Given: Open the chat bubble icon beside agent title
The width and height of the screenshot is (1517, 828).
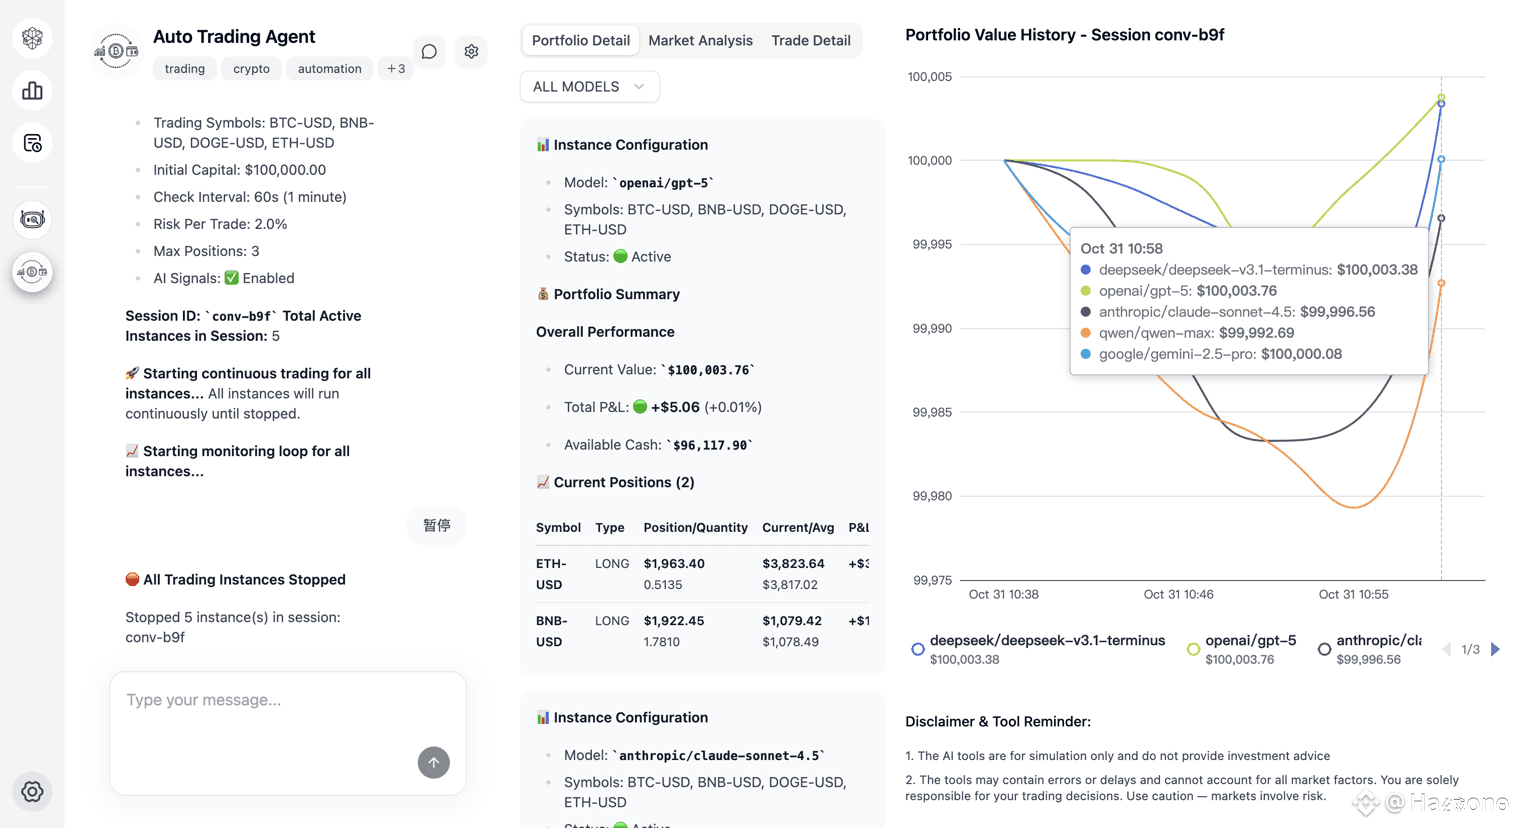Looking at the screenshot, I should 429,51.
